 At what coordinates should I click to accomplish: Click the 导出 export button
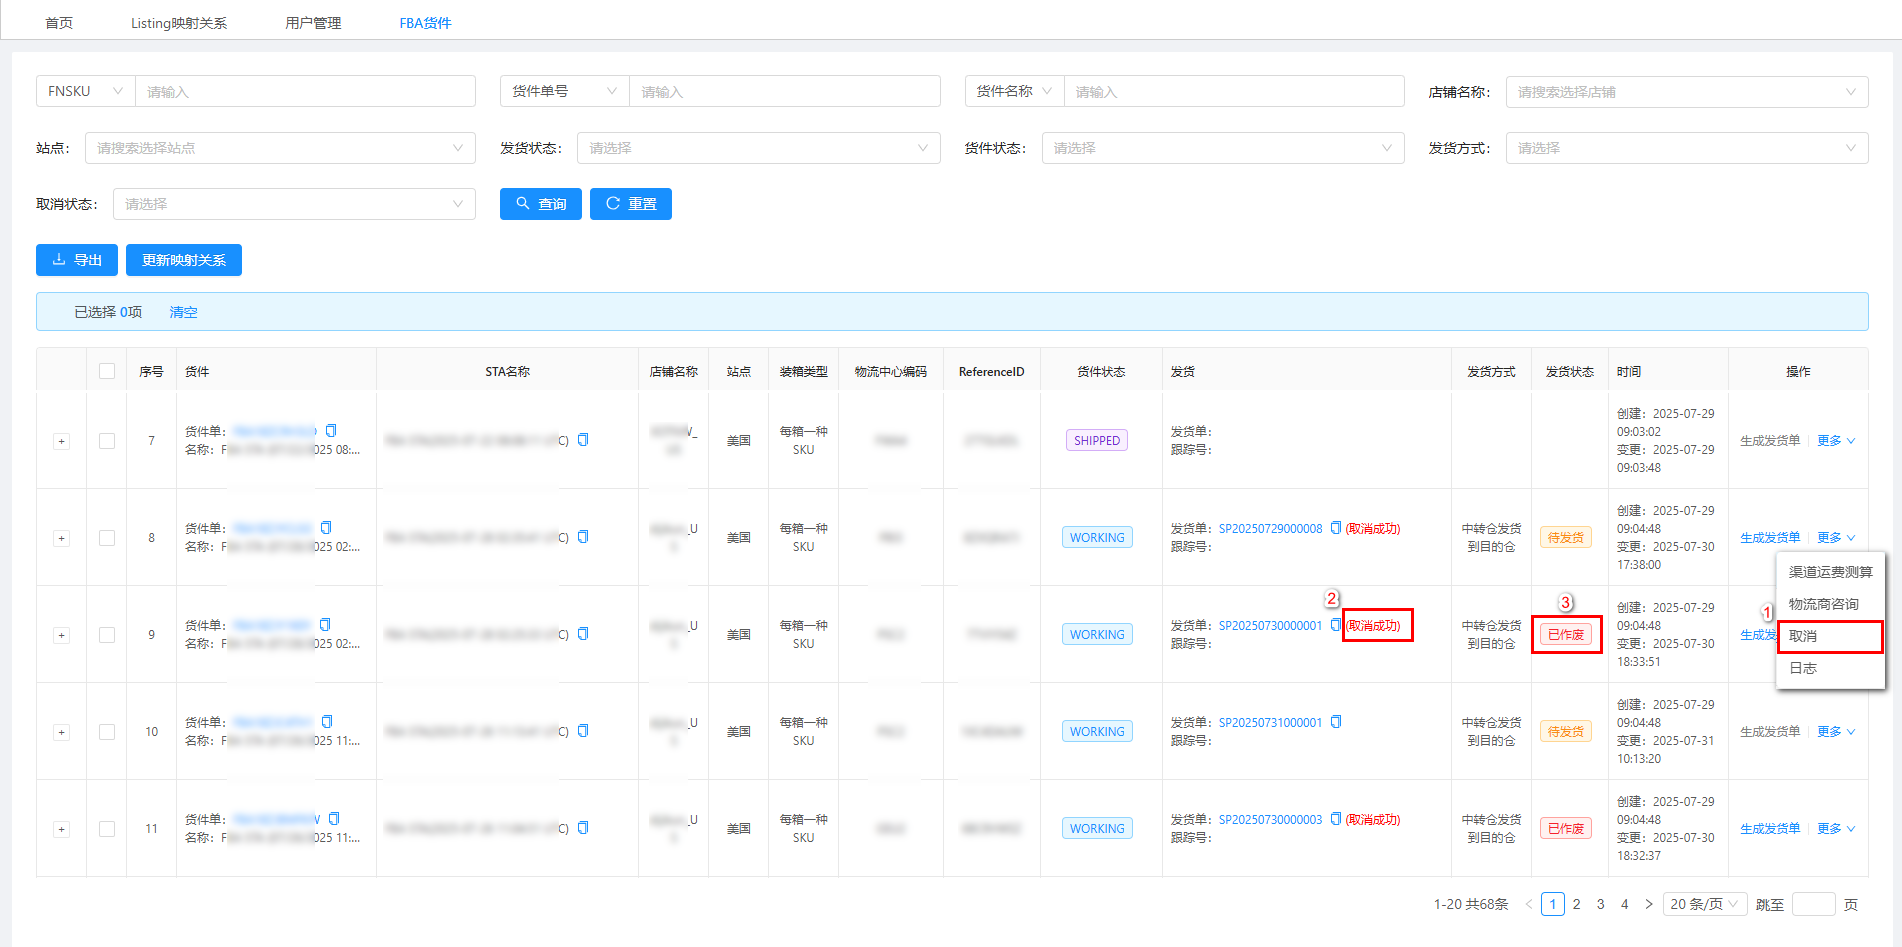pyautogui.click(x=77, y=260)
